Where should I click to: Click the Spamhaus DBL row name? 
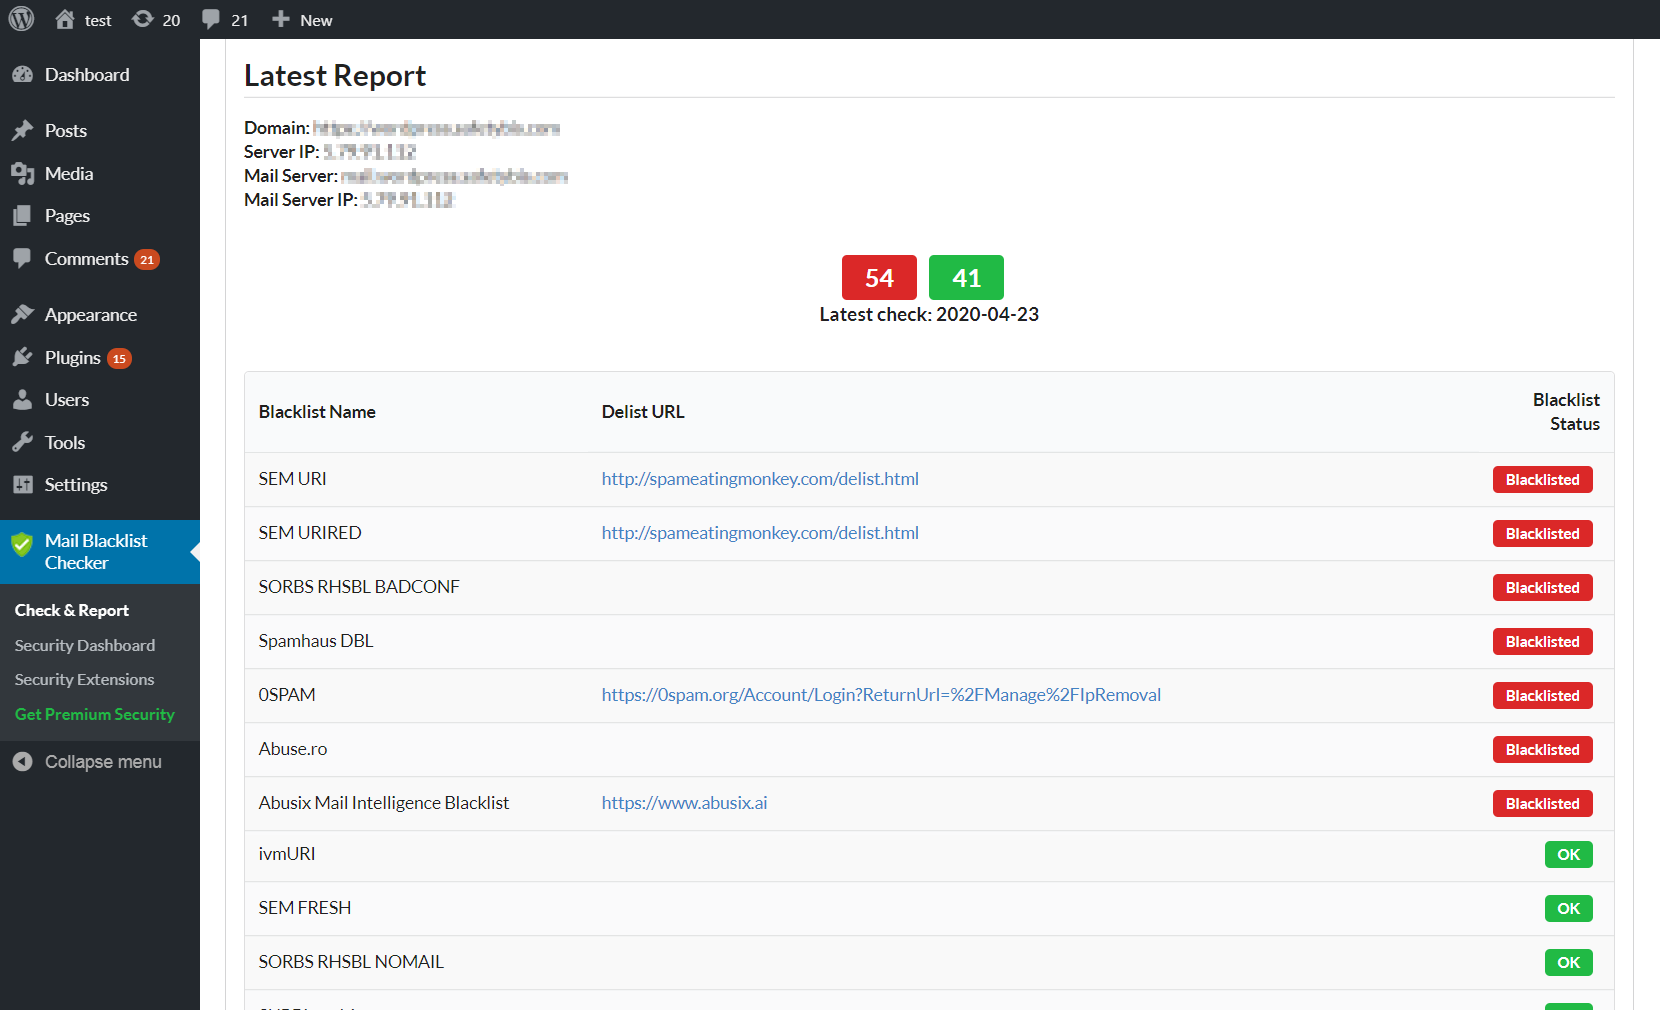pyautogui.click(x=316, y=640)
